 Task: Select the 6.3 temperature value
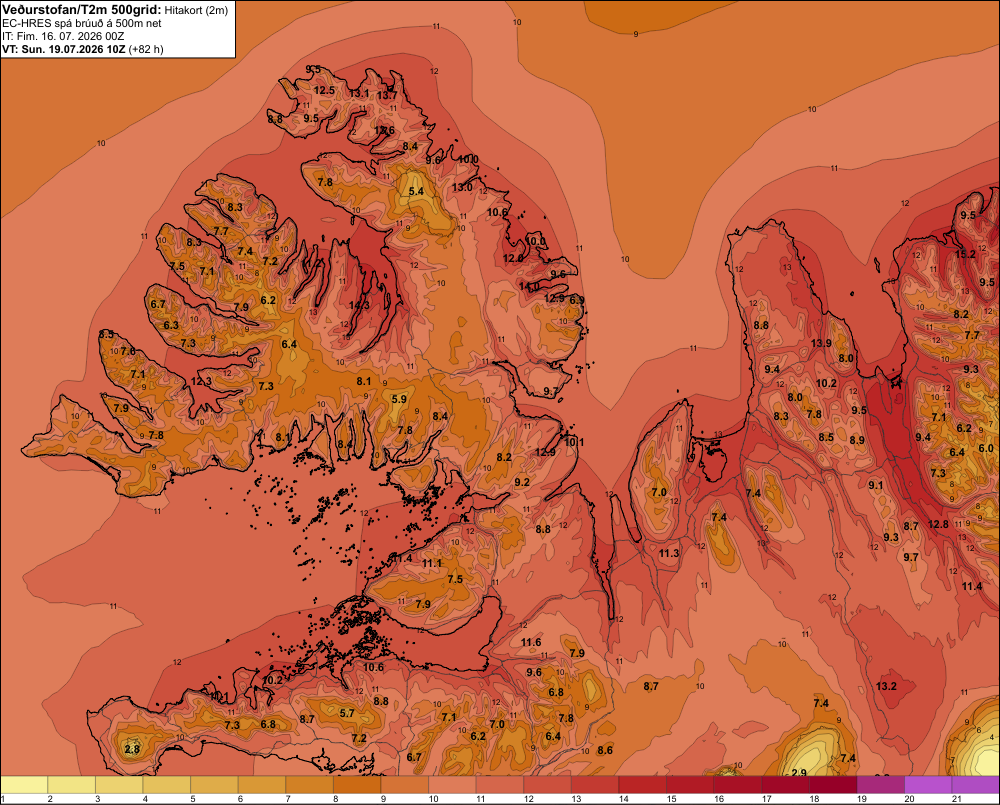(171, 325)
